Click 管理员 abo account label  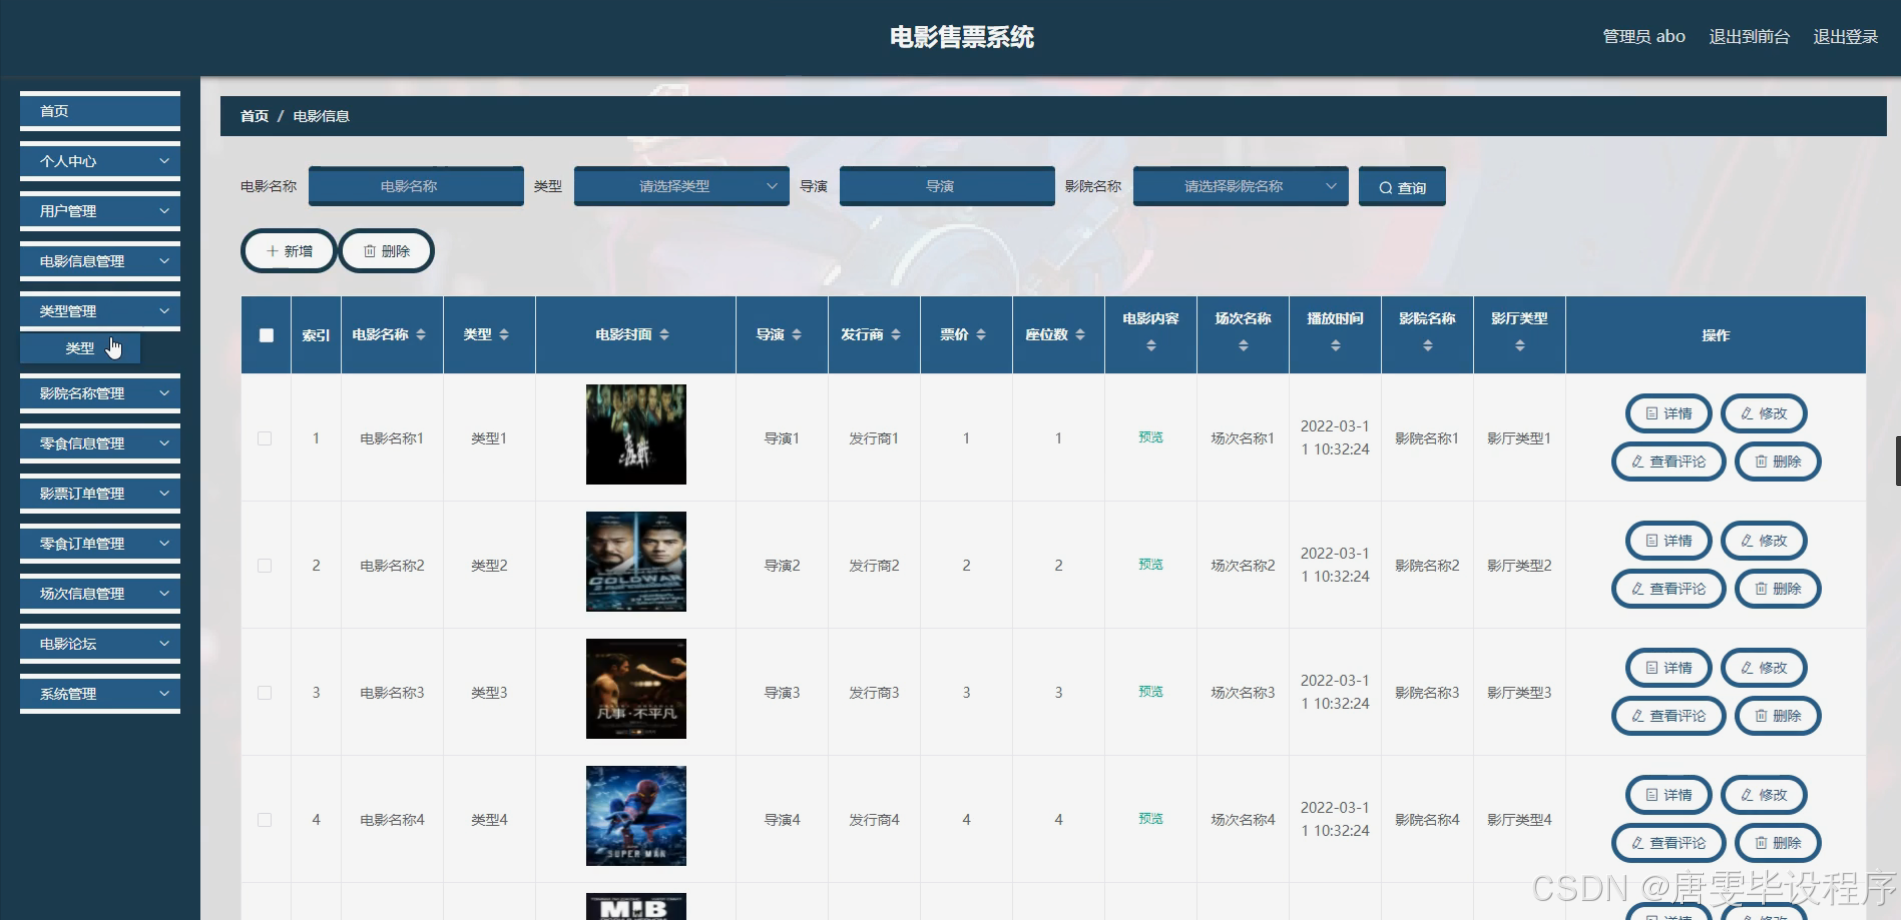tap(1644, 37)
